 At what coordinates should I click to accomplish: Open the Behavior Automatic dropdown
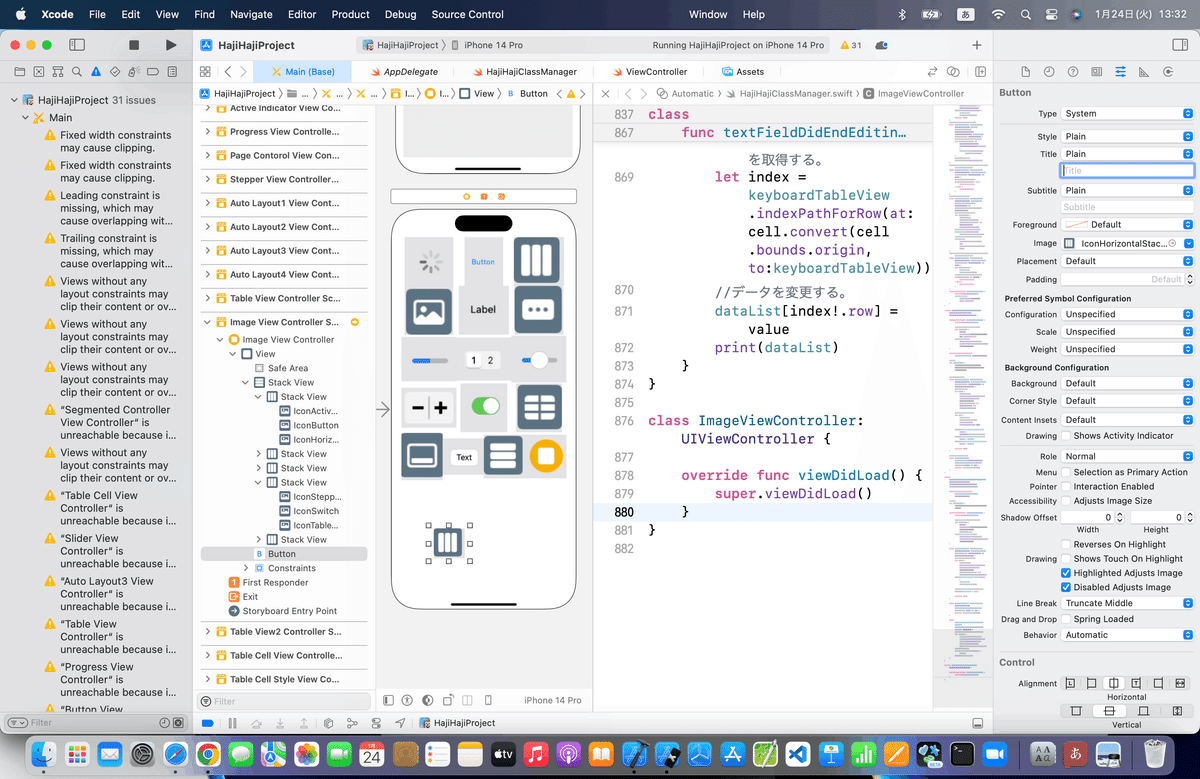click(x=1127, y=635)
